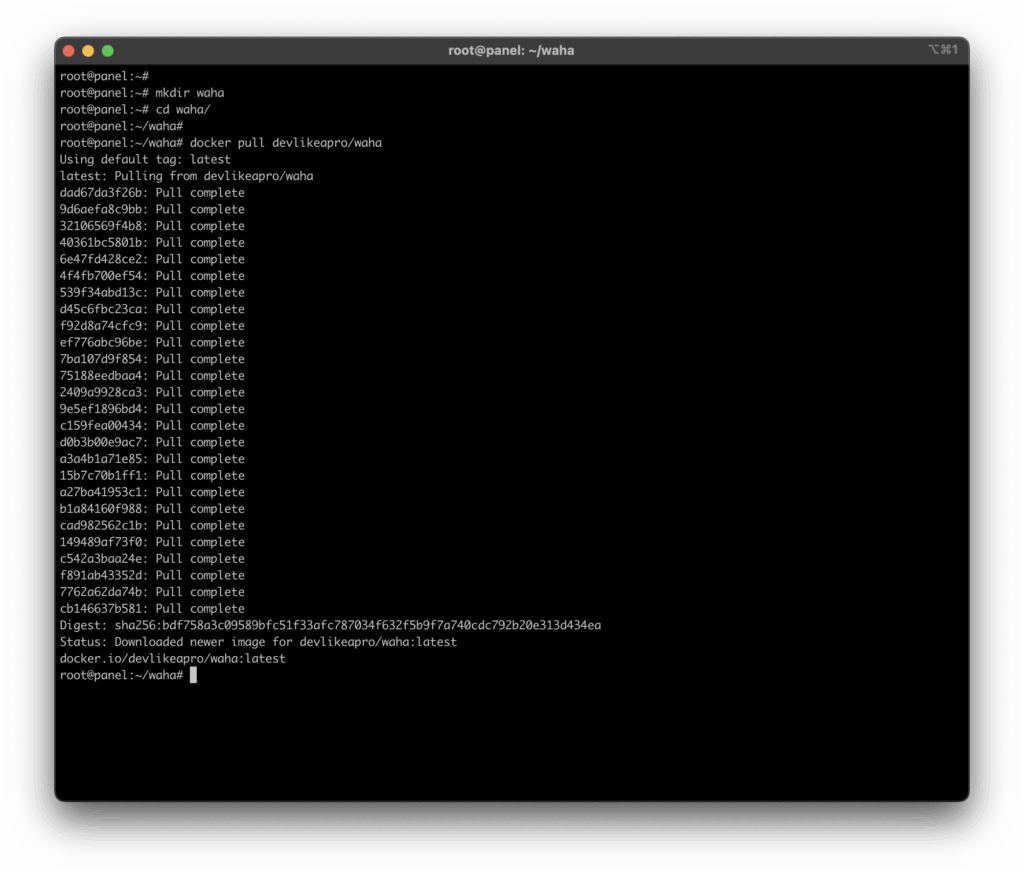Click the layer ID cb146637b581

[103, 609]
